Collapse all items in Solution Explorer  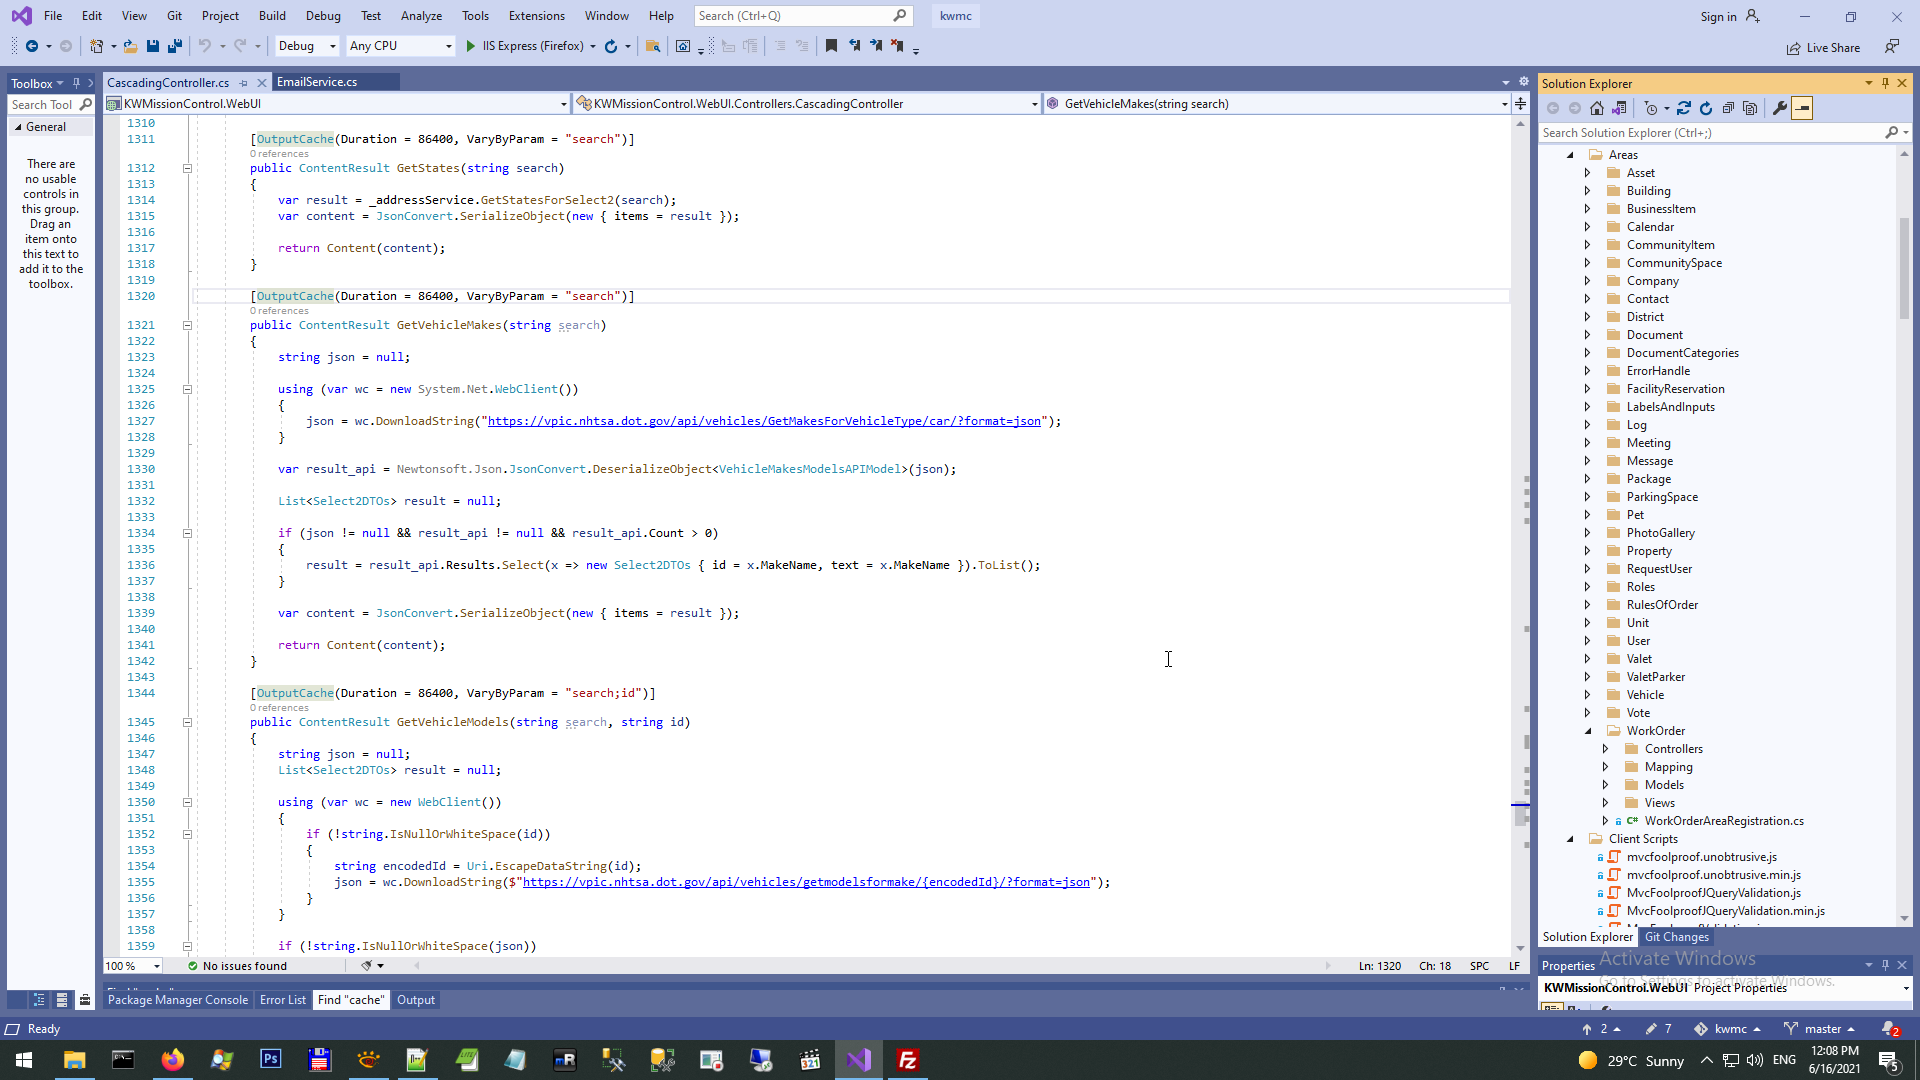tap(1728, 108)
